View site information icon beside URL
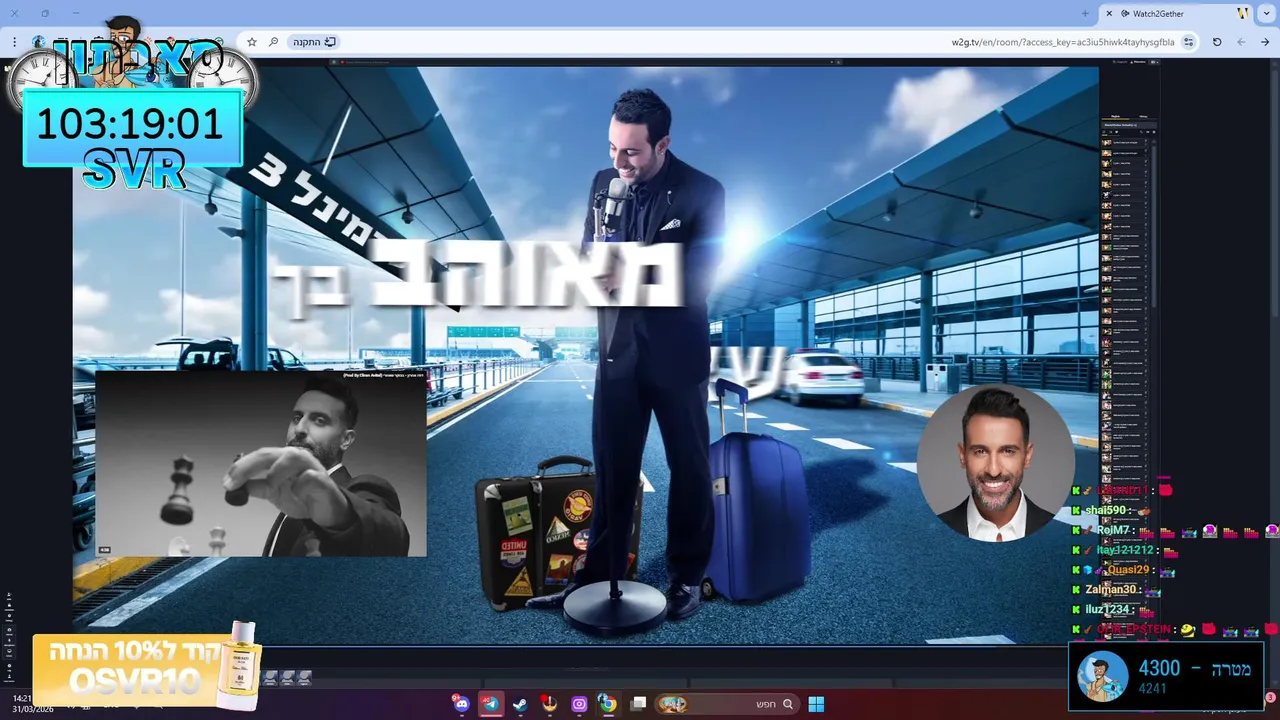This screenshot has width=1280, height=720. pos(1188,42)
